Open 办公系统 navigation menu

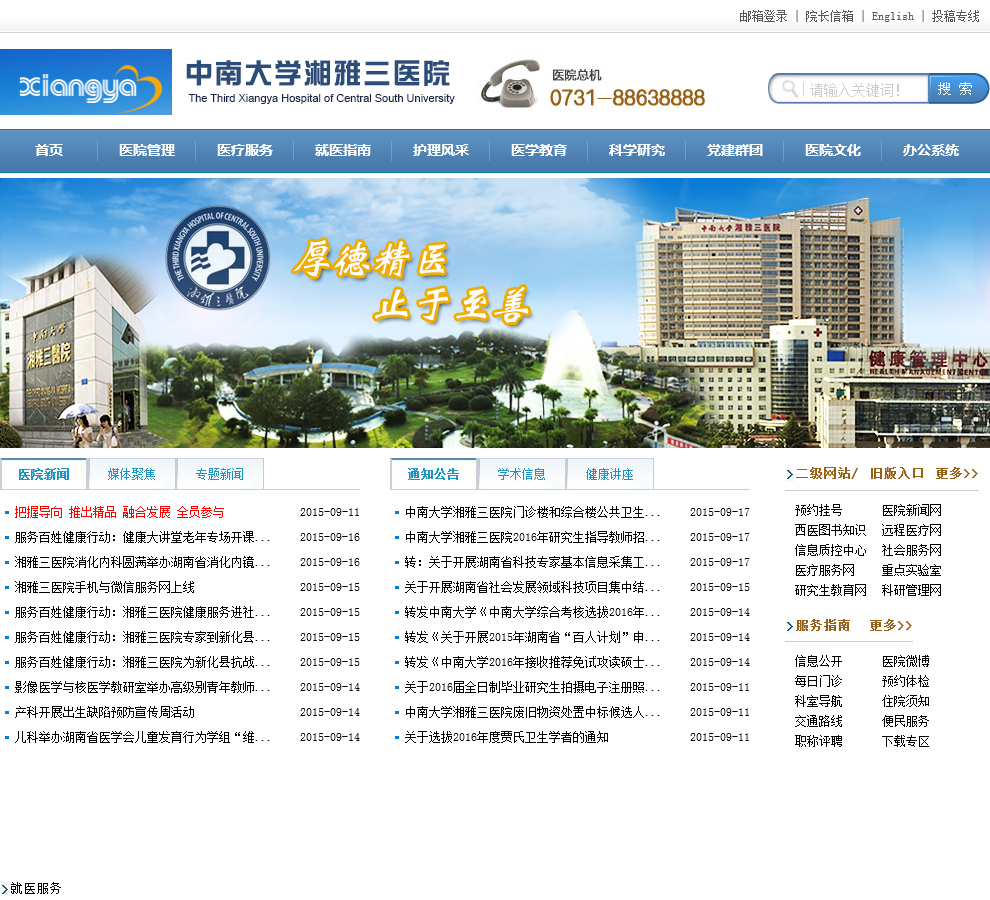coord(931,150)
